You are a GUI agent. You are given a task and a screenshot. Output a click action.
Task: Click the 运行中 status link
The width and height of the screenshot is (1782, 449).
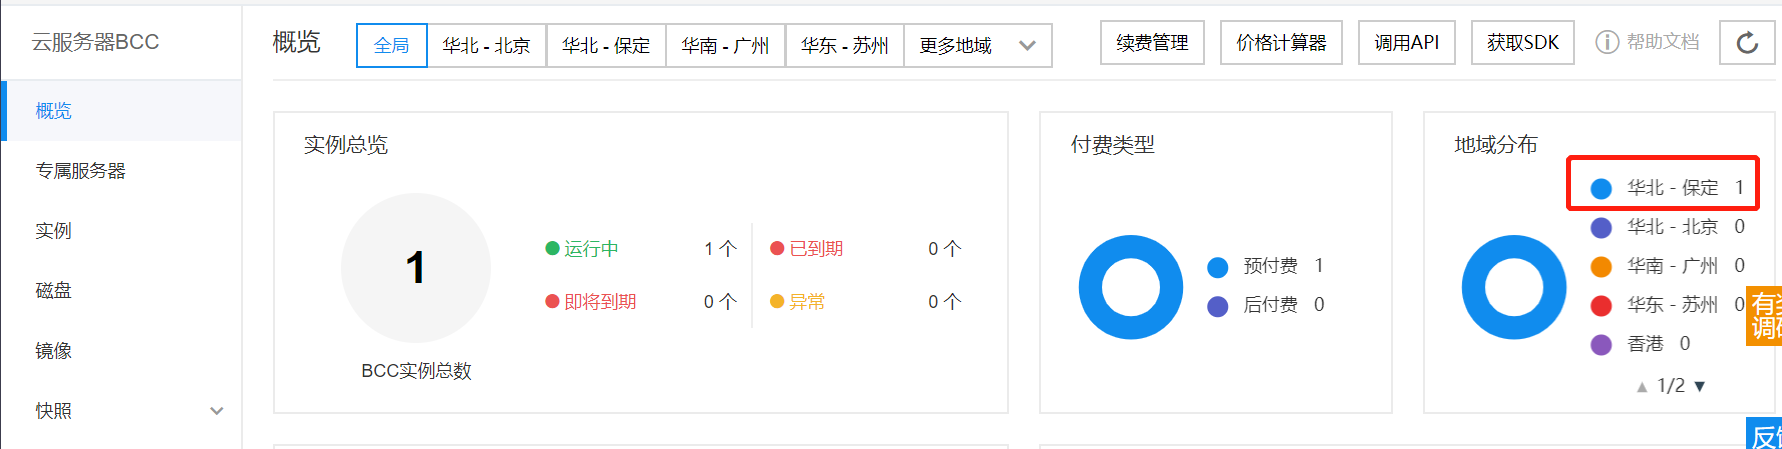click(x=590, y=248)
